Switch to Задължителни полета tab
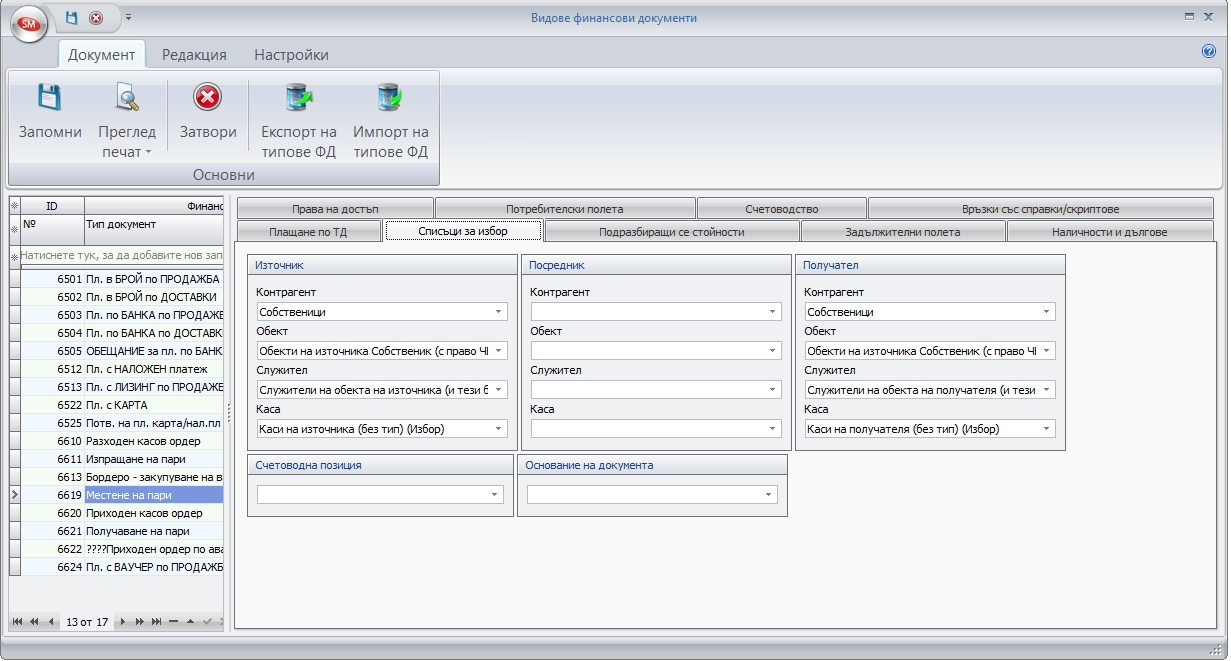 tap(904, 232)
